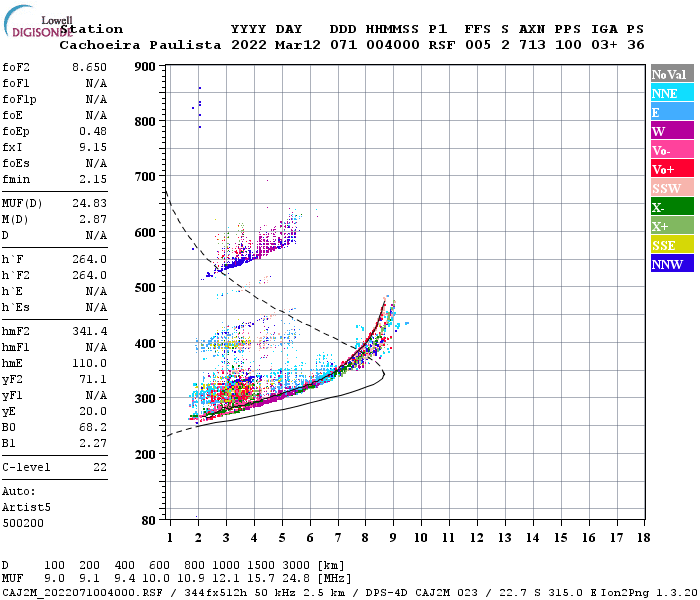
Task: Click the Cachoeira Paulista station name
Action: tap(140, 45)
